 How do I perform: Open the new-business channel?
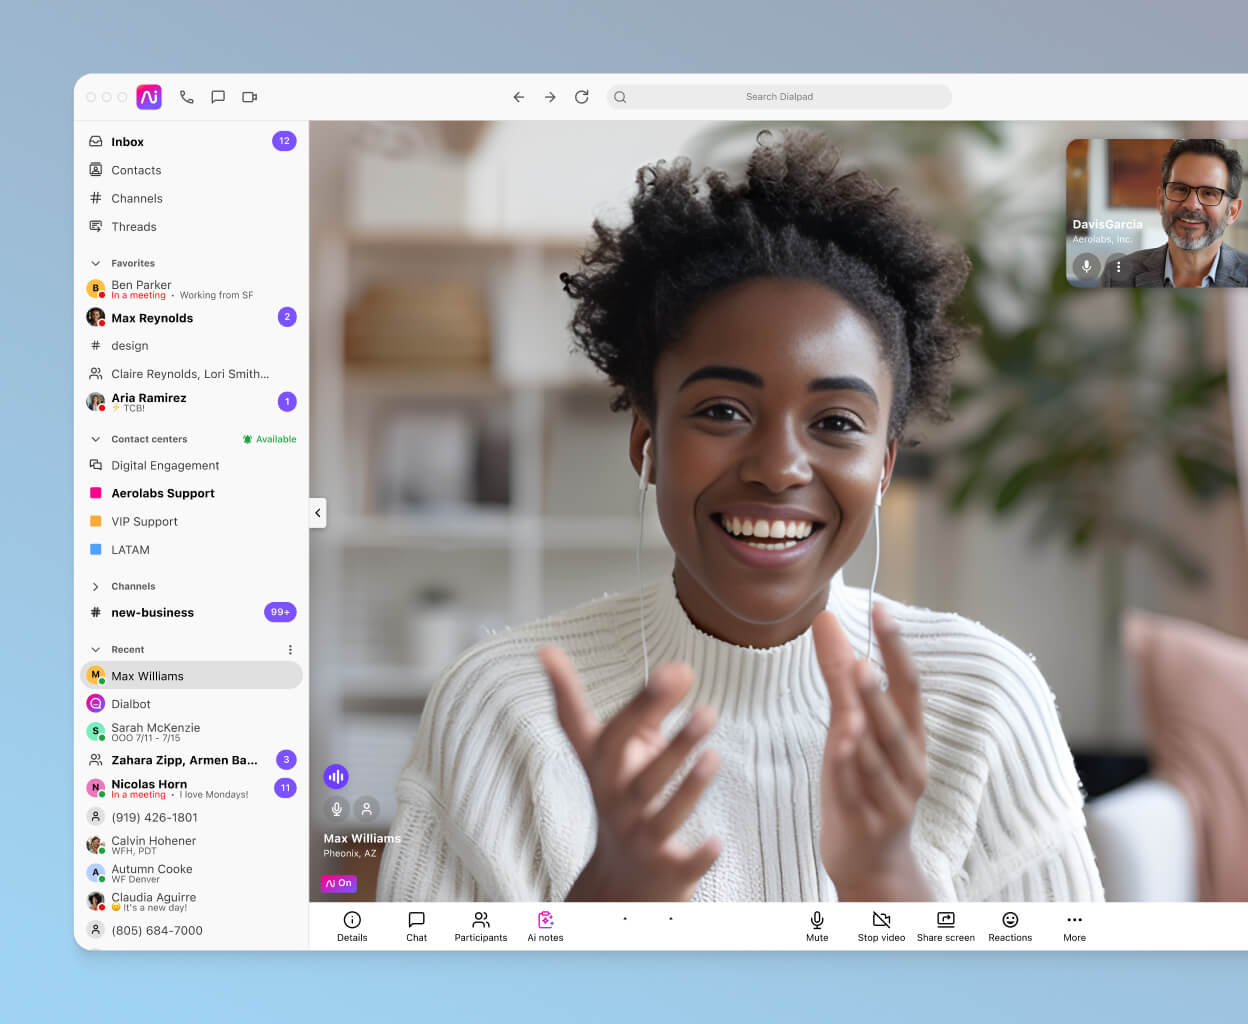(x=150, y=612)
